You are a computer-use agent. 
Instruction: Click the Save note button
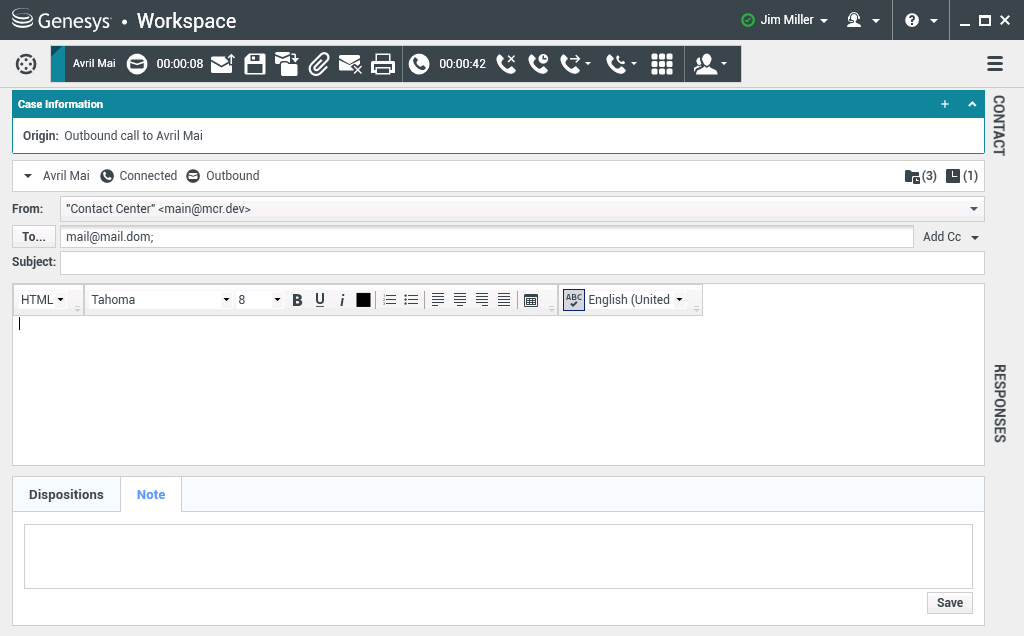[949, 603]
